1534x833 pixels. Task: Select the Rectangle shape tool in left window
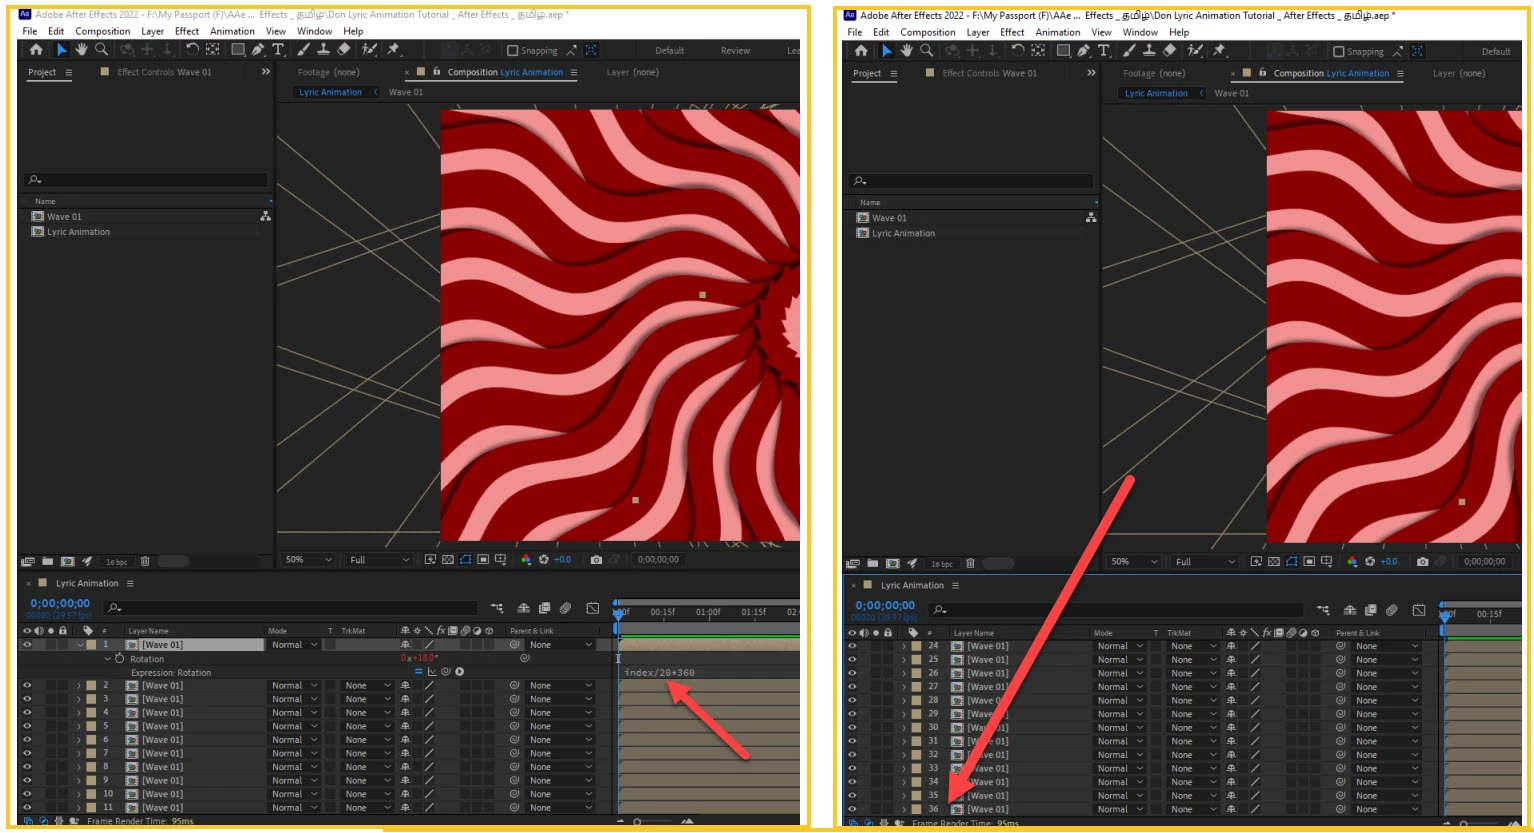[x=237, y=49]
